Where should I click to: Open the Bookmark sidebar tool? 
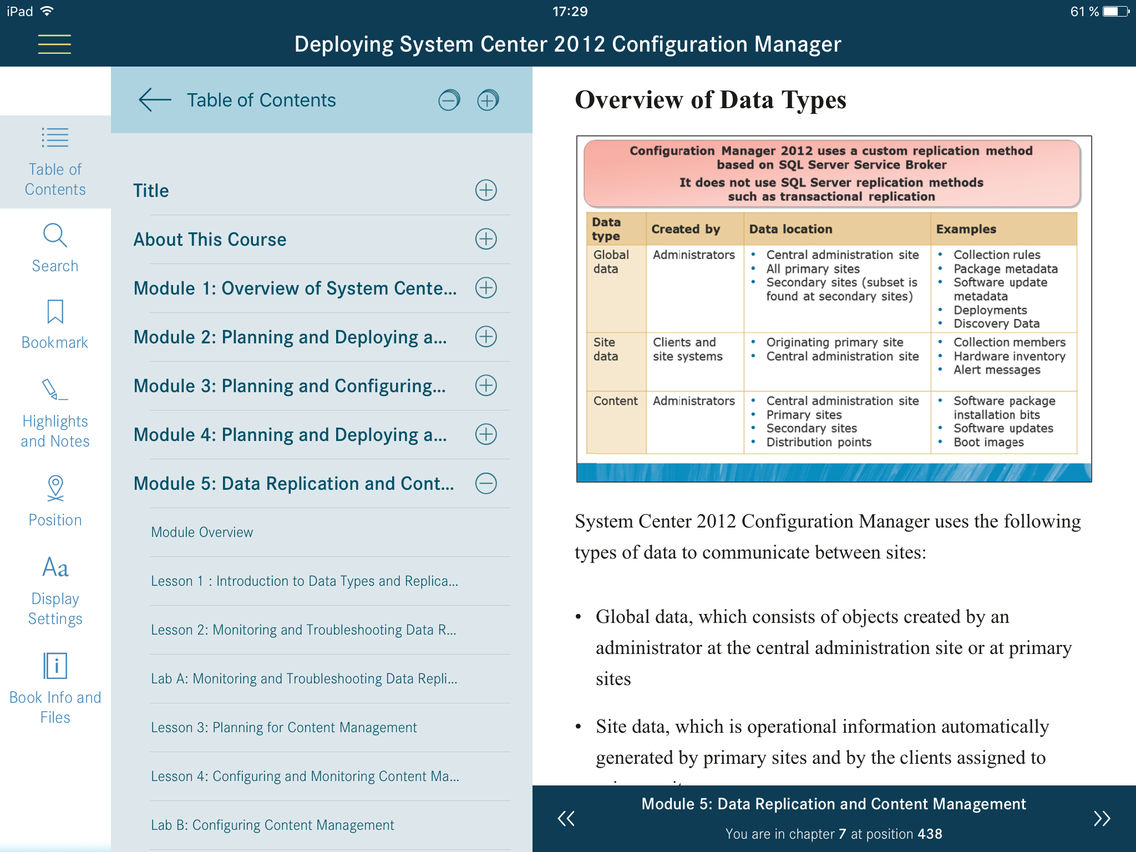(55, 325)
